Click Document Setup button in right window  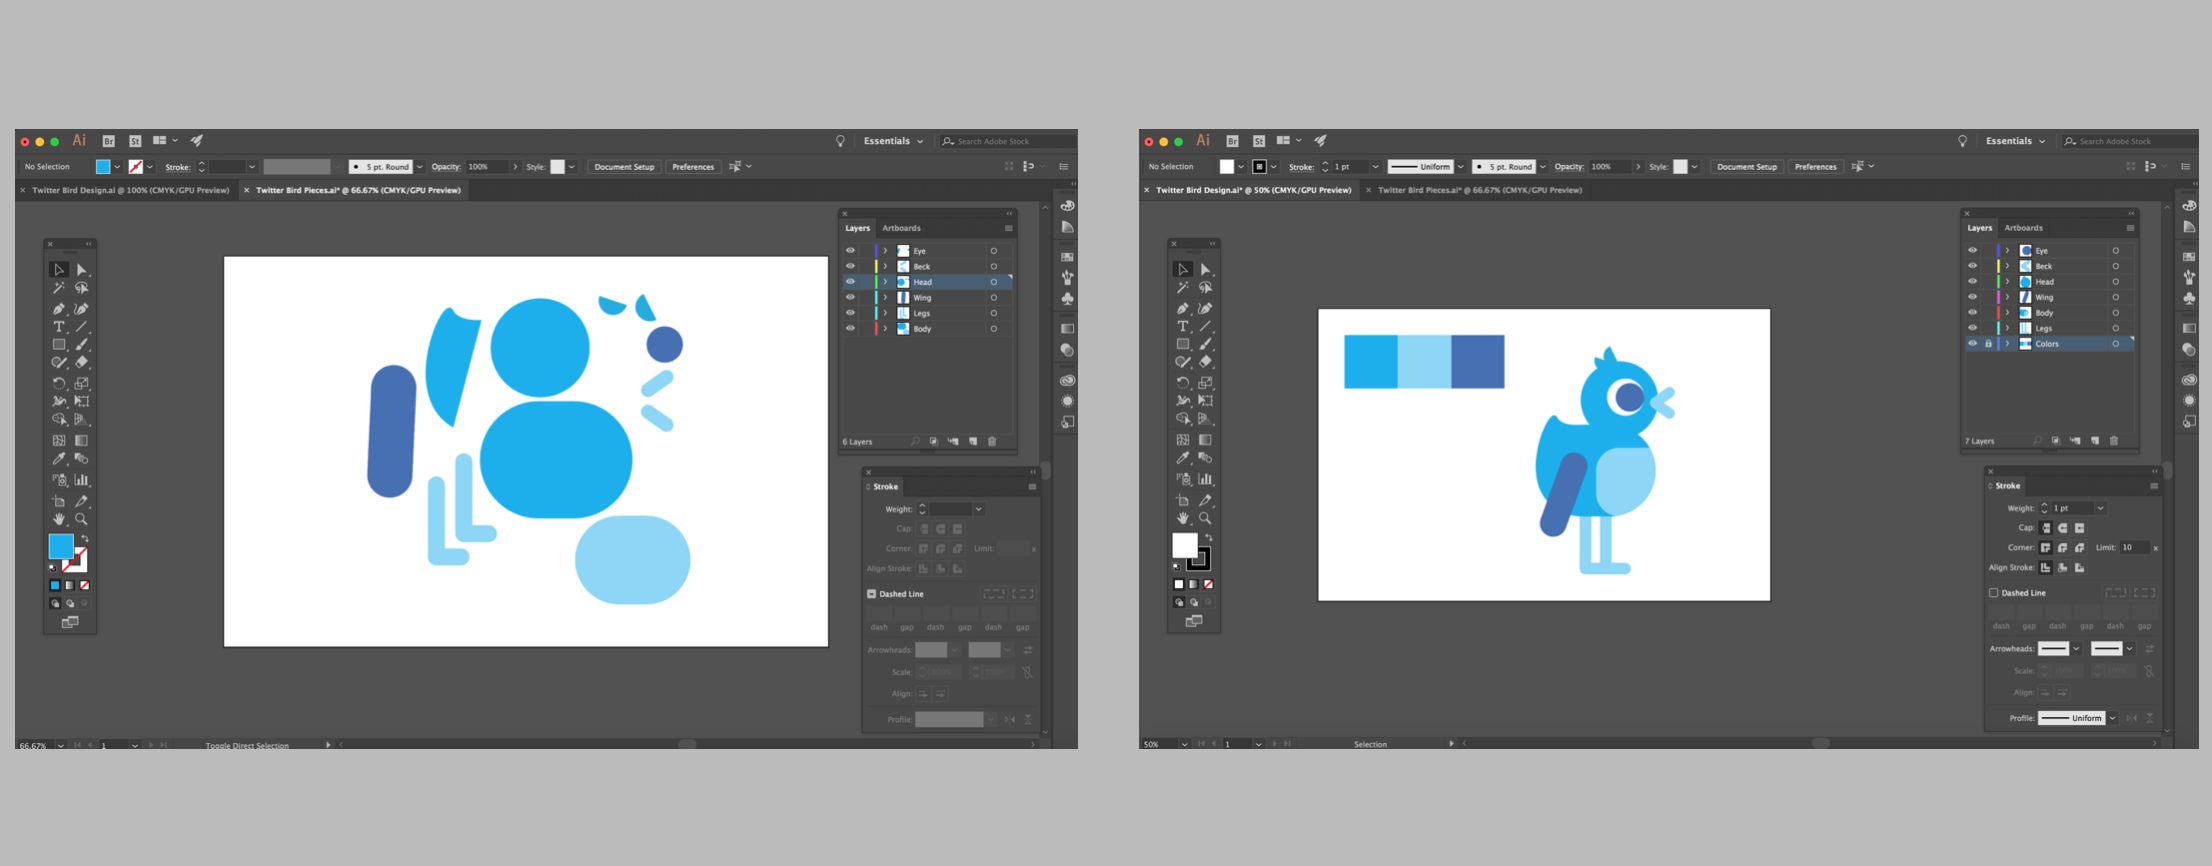click(1747, 167)
